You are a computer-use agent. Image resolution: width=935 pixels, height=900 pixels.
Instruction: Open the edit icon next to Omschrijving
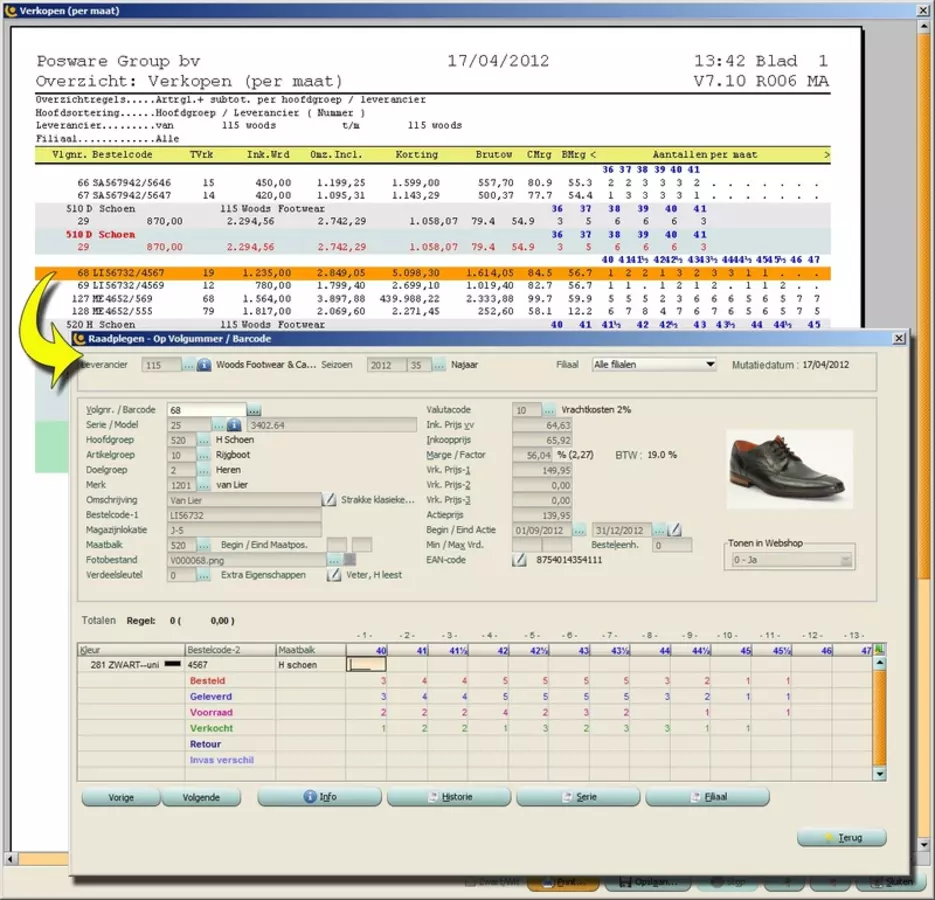(330, 500)
